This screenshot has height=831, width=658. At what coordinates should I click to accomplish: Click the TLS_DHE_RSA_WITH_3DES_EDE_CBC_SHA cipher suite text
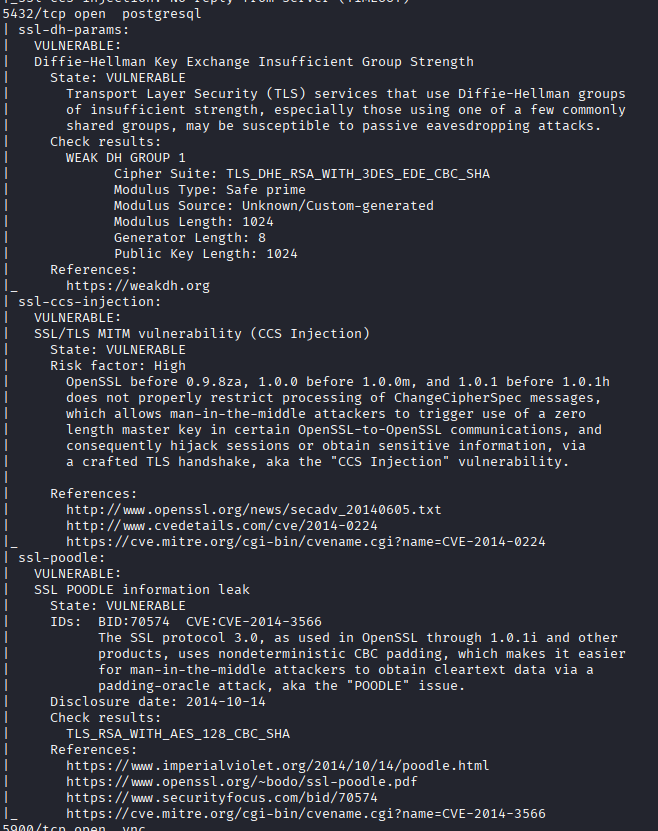358,174
